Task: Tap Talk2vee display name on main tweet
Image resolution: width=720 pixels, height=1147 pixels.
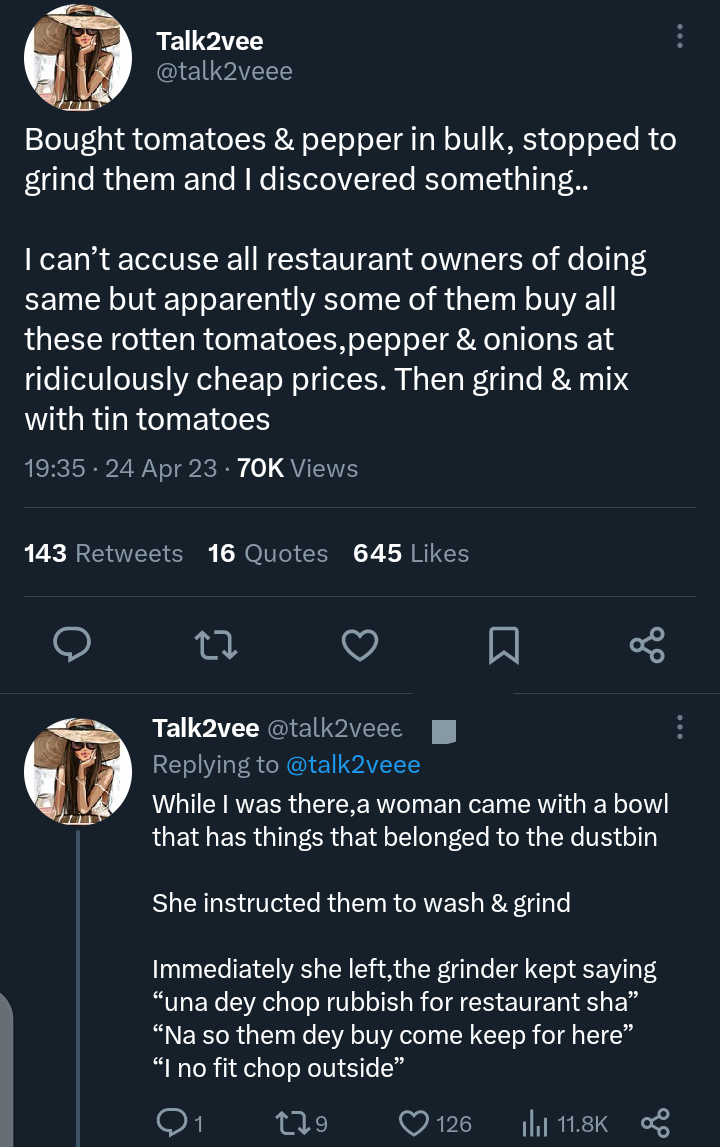Action: (x=210, y=41)
